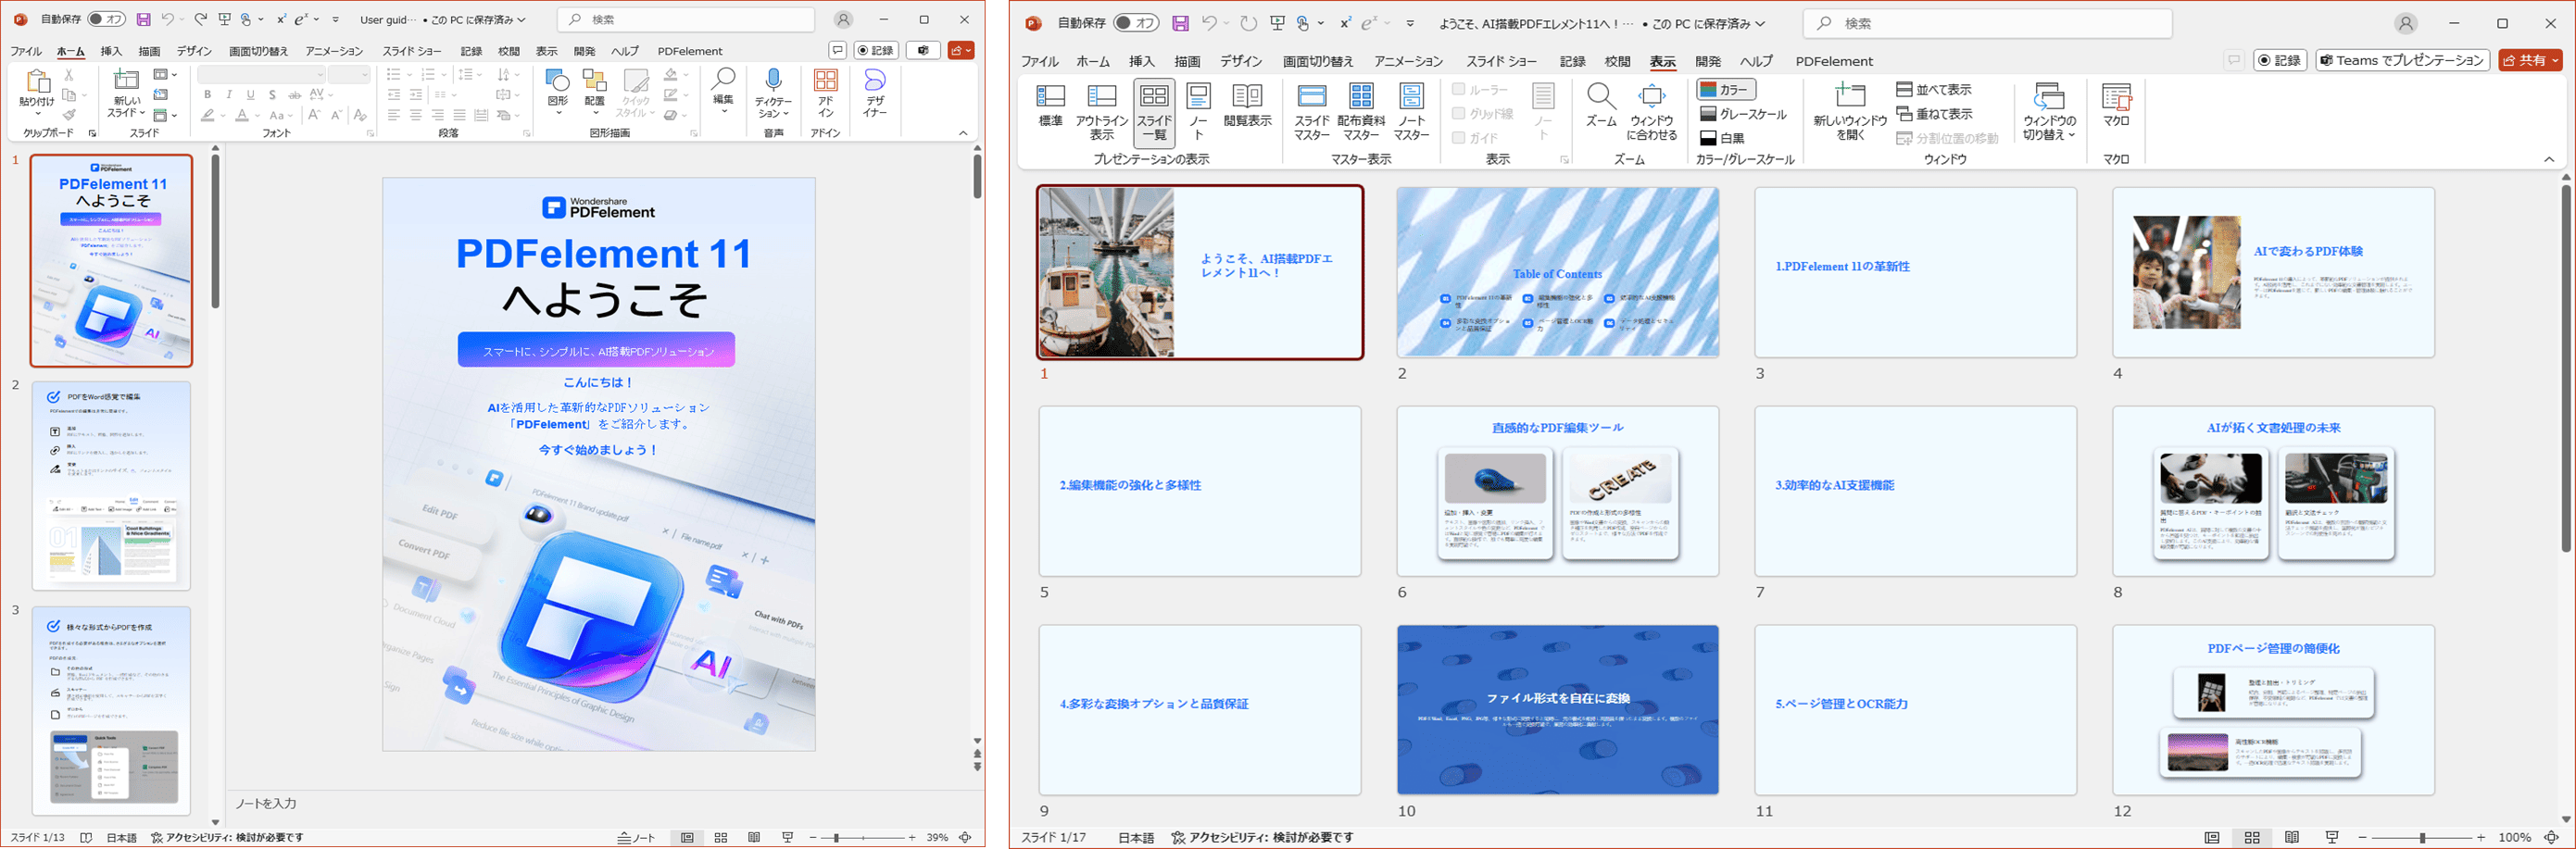Open Animations tab in right window
The image size is (2576, 849).
pos(1408,61)
